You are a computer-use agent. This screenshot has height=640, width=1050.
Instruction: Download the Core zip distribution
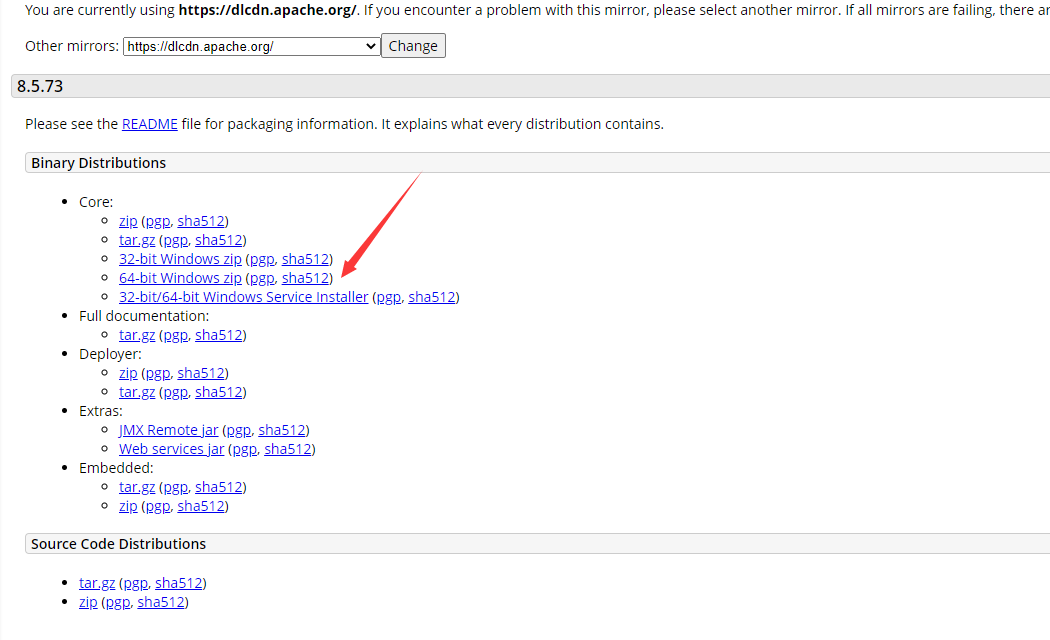128,221
